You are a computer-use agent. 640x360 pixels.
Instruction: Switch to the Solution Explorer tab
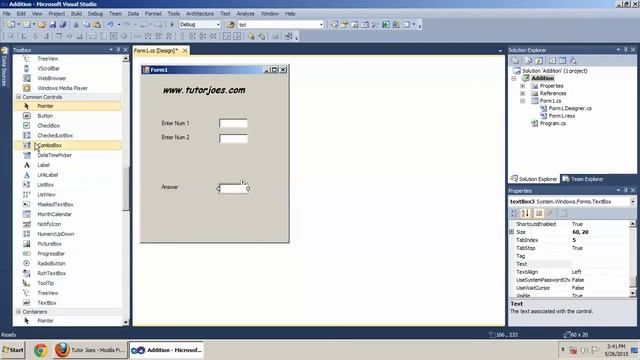pyautogui.click(x=534, y=179)
